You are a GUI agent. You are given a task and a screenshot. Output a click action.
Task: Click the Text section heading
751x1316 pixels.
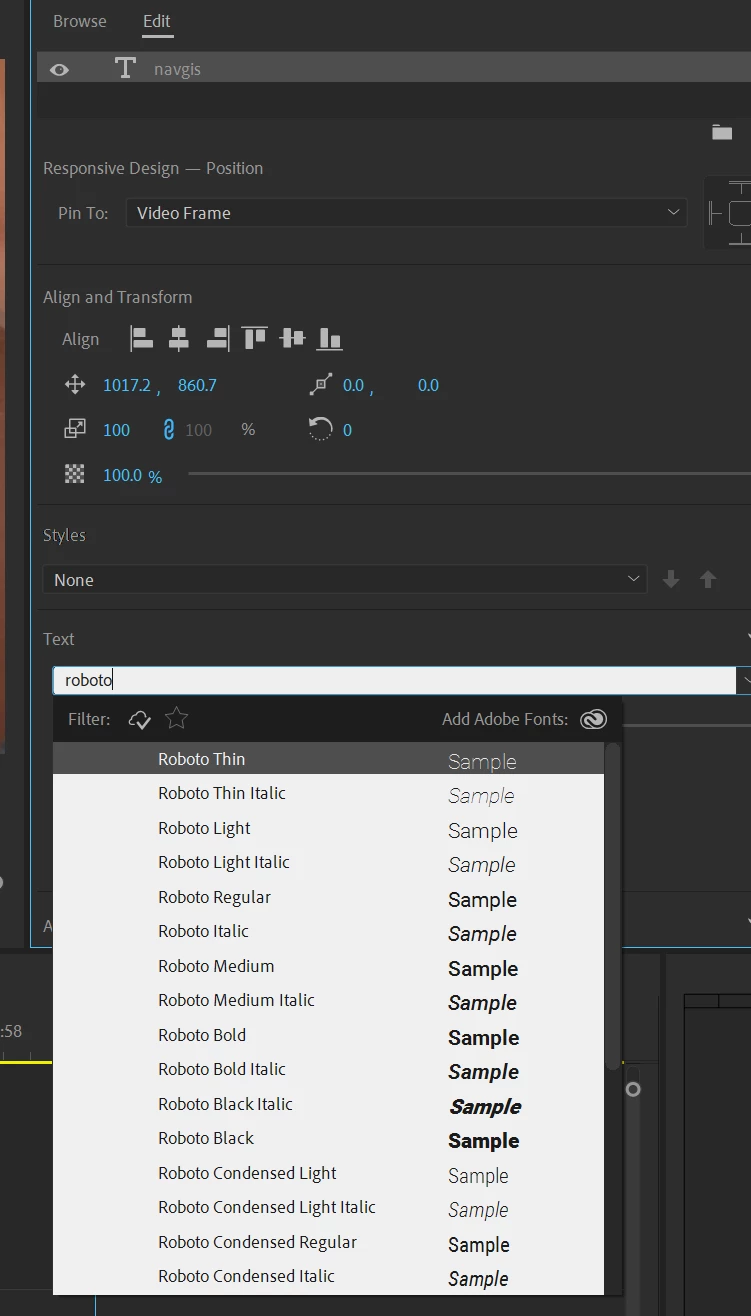pos(59,639)
